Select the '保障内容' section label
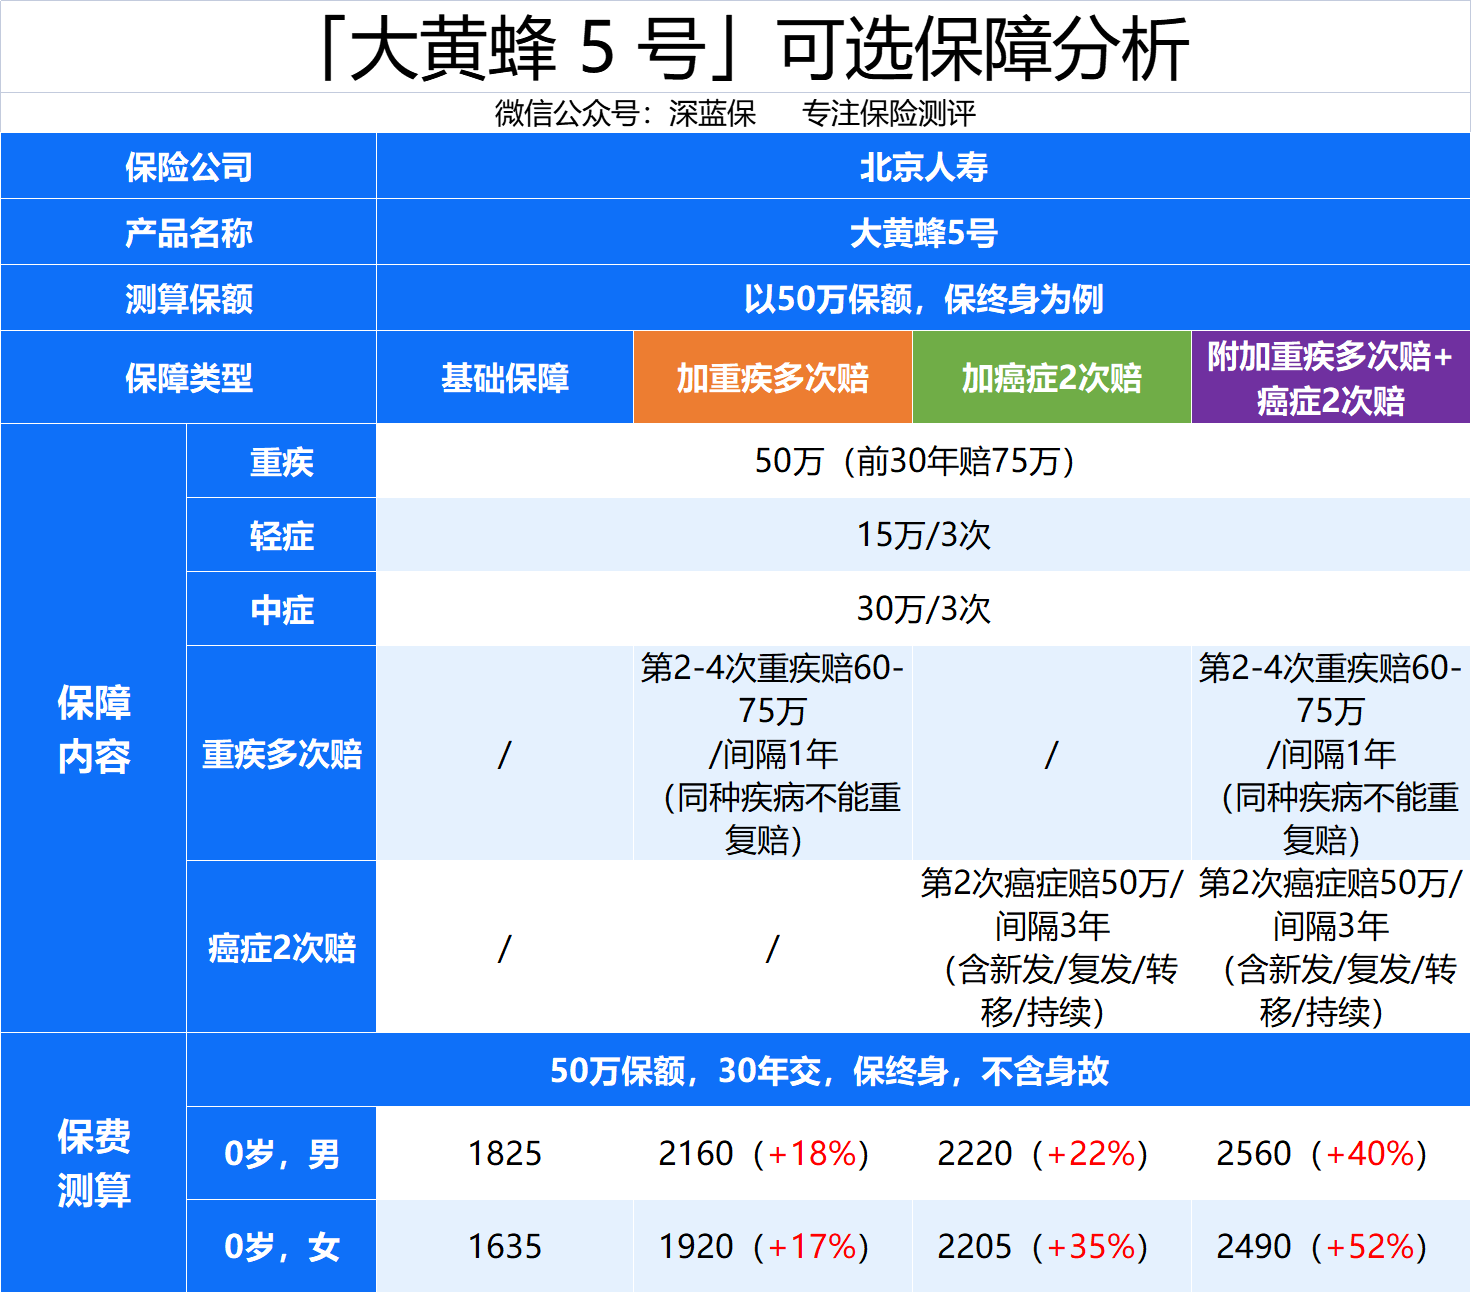This screenshot has width=1471, height=1293. click(94, 728)
